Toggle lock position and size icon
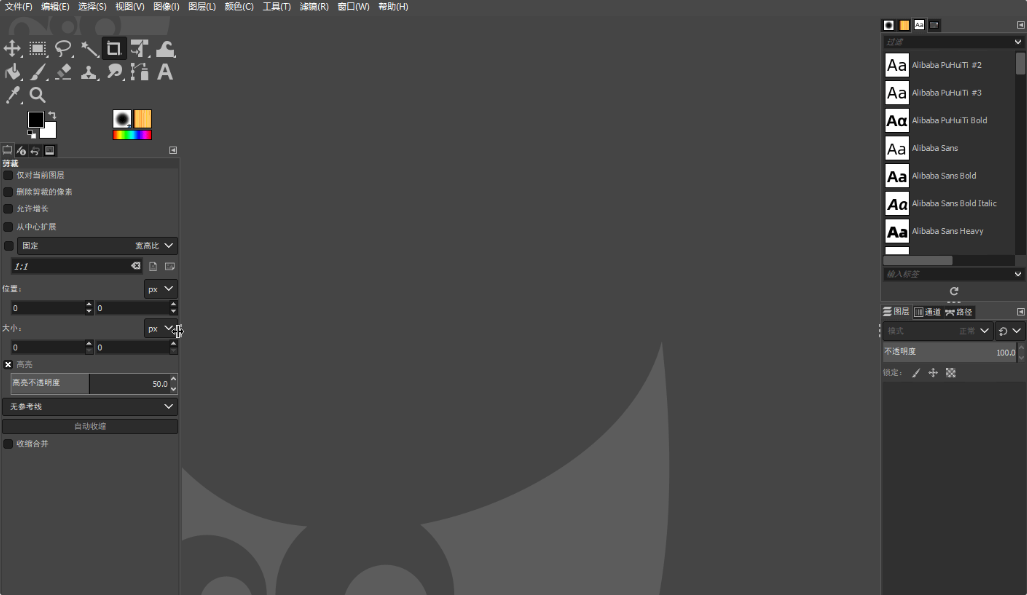Image resolution: width=1027 pixels, height=595 pixels. pos(933,373)
